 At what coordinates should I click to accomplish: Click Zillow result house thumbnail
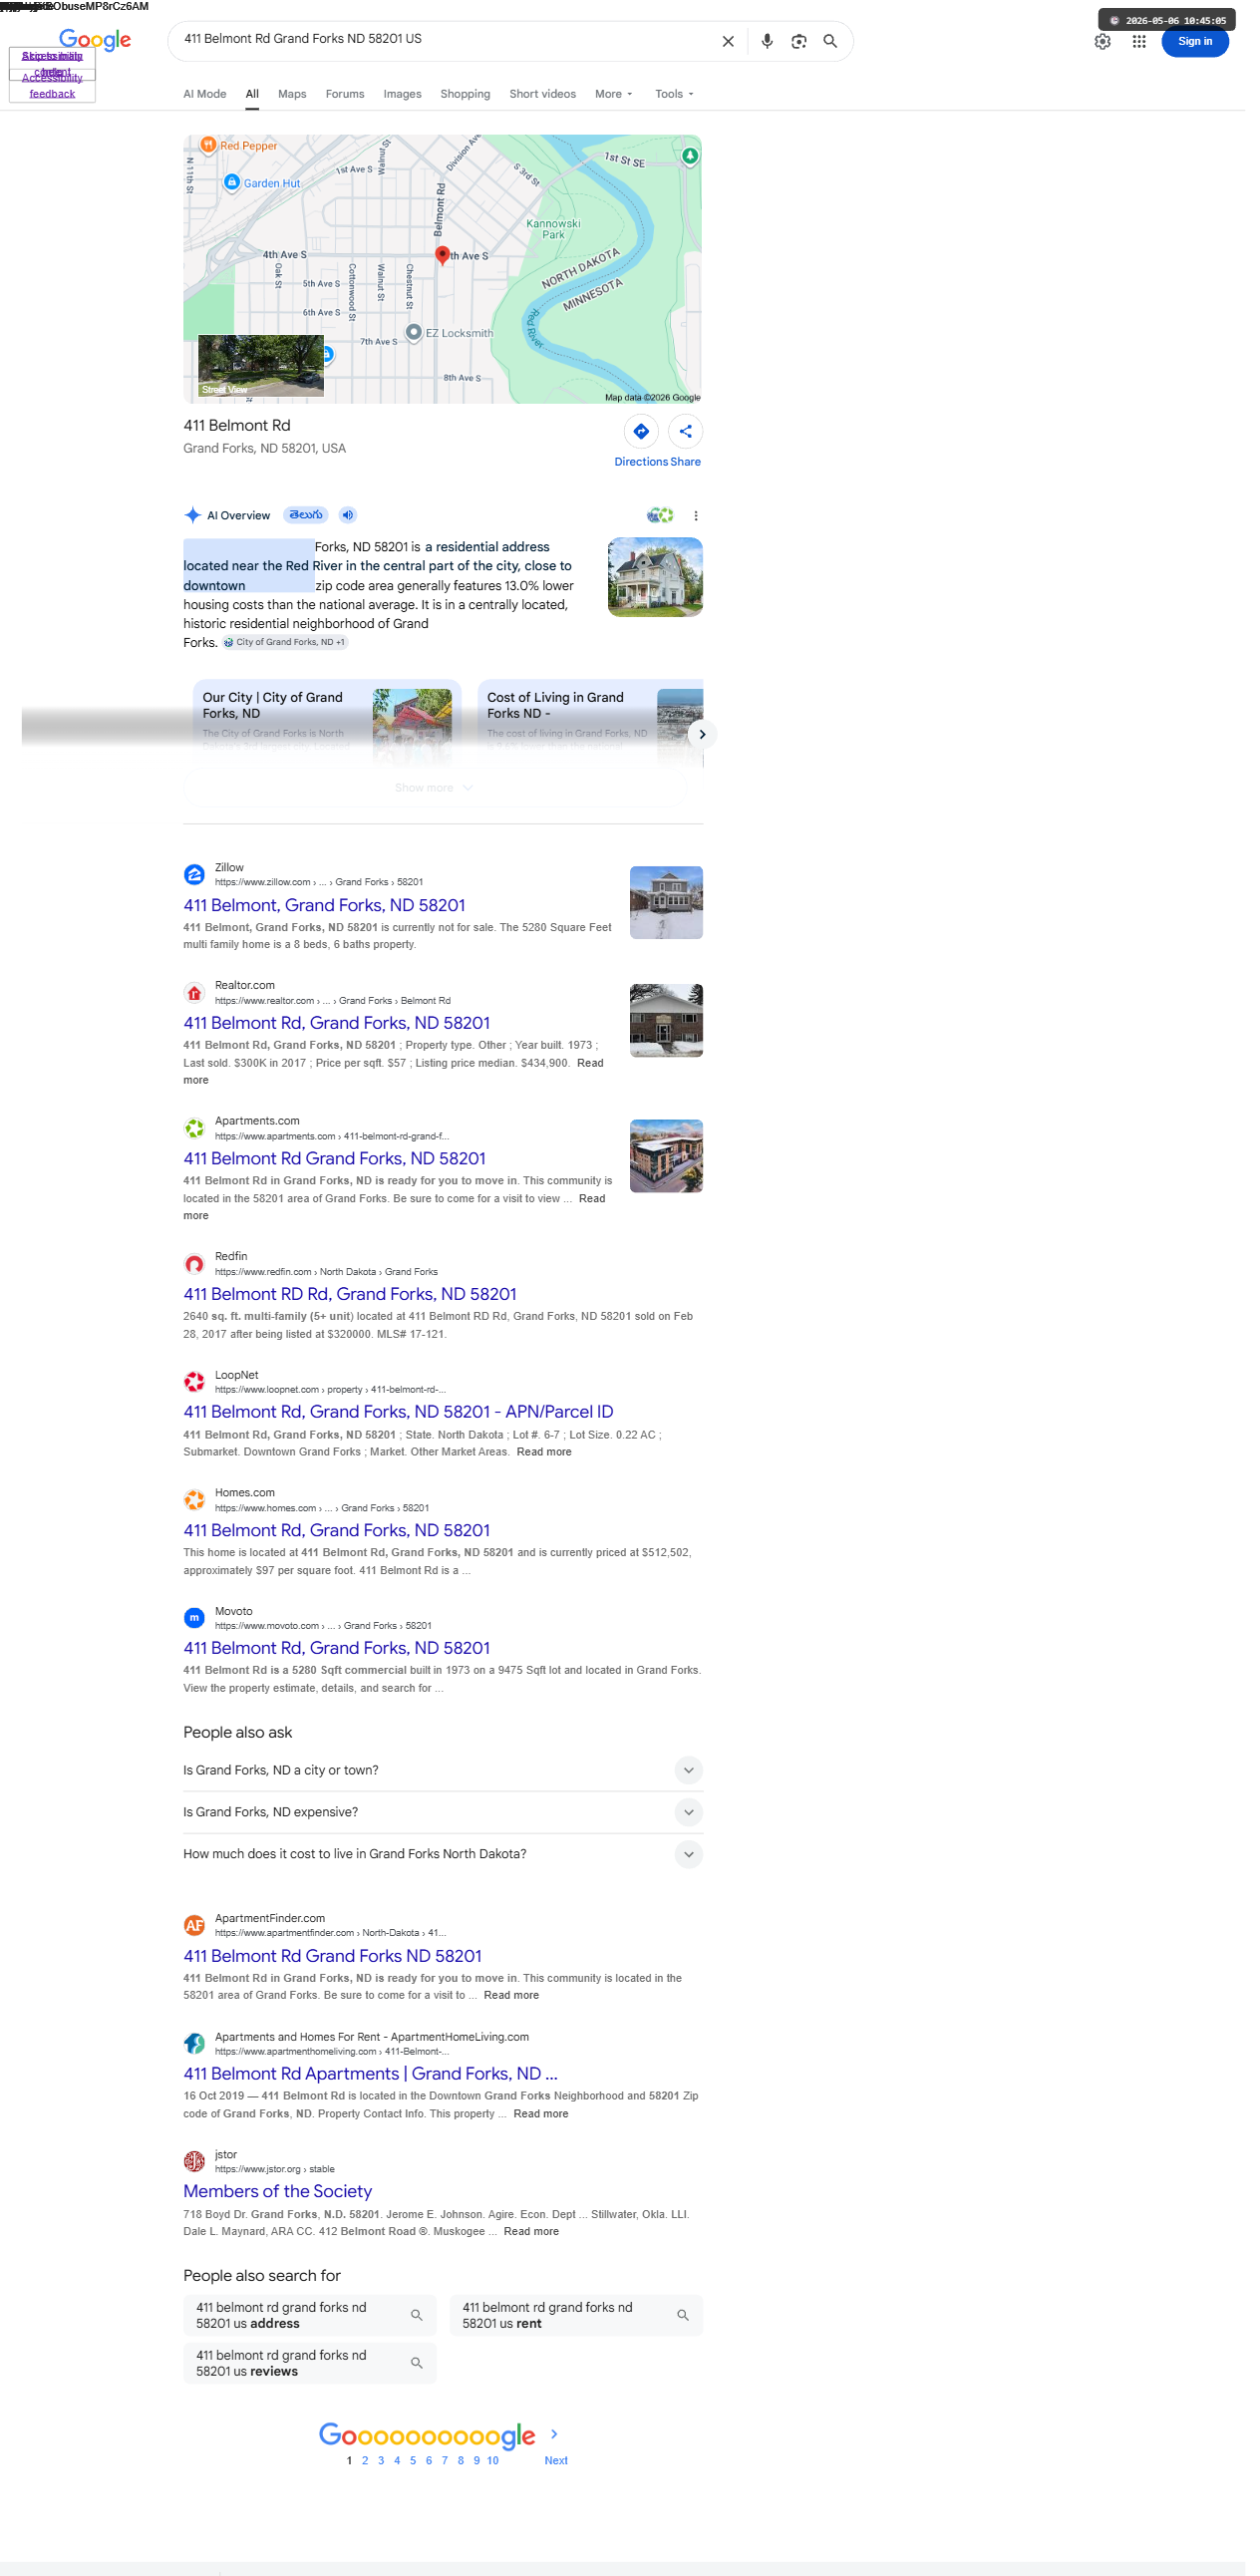[666, 902]
